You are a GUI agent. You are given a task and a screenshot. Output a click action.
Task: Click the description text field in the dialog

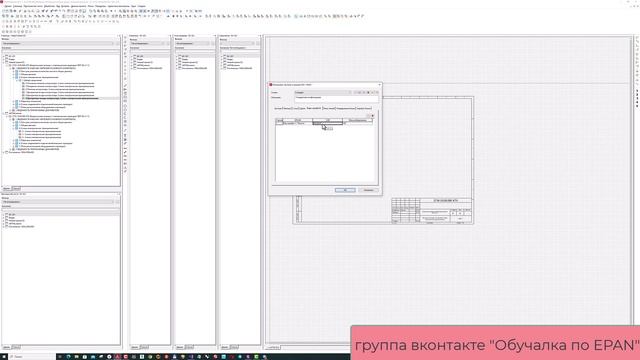coord(336,99)
